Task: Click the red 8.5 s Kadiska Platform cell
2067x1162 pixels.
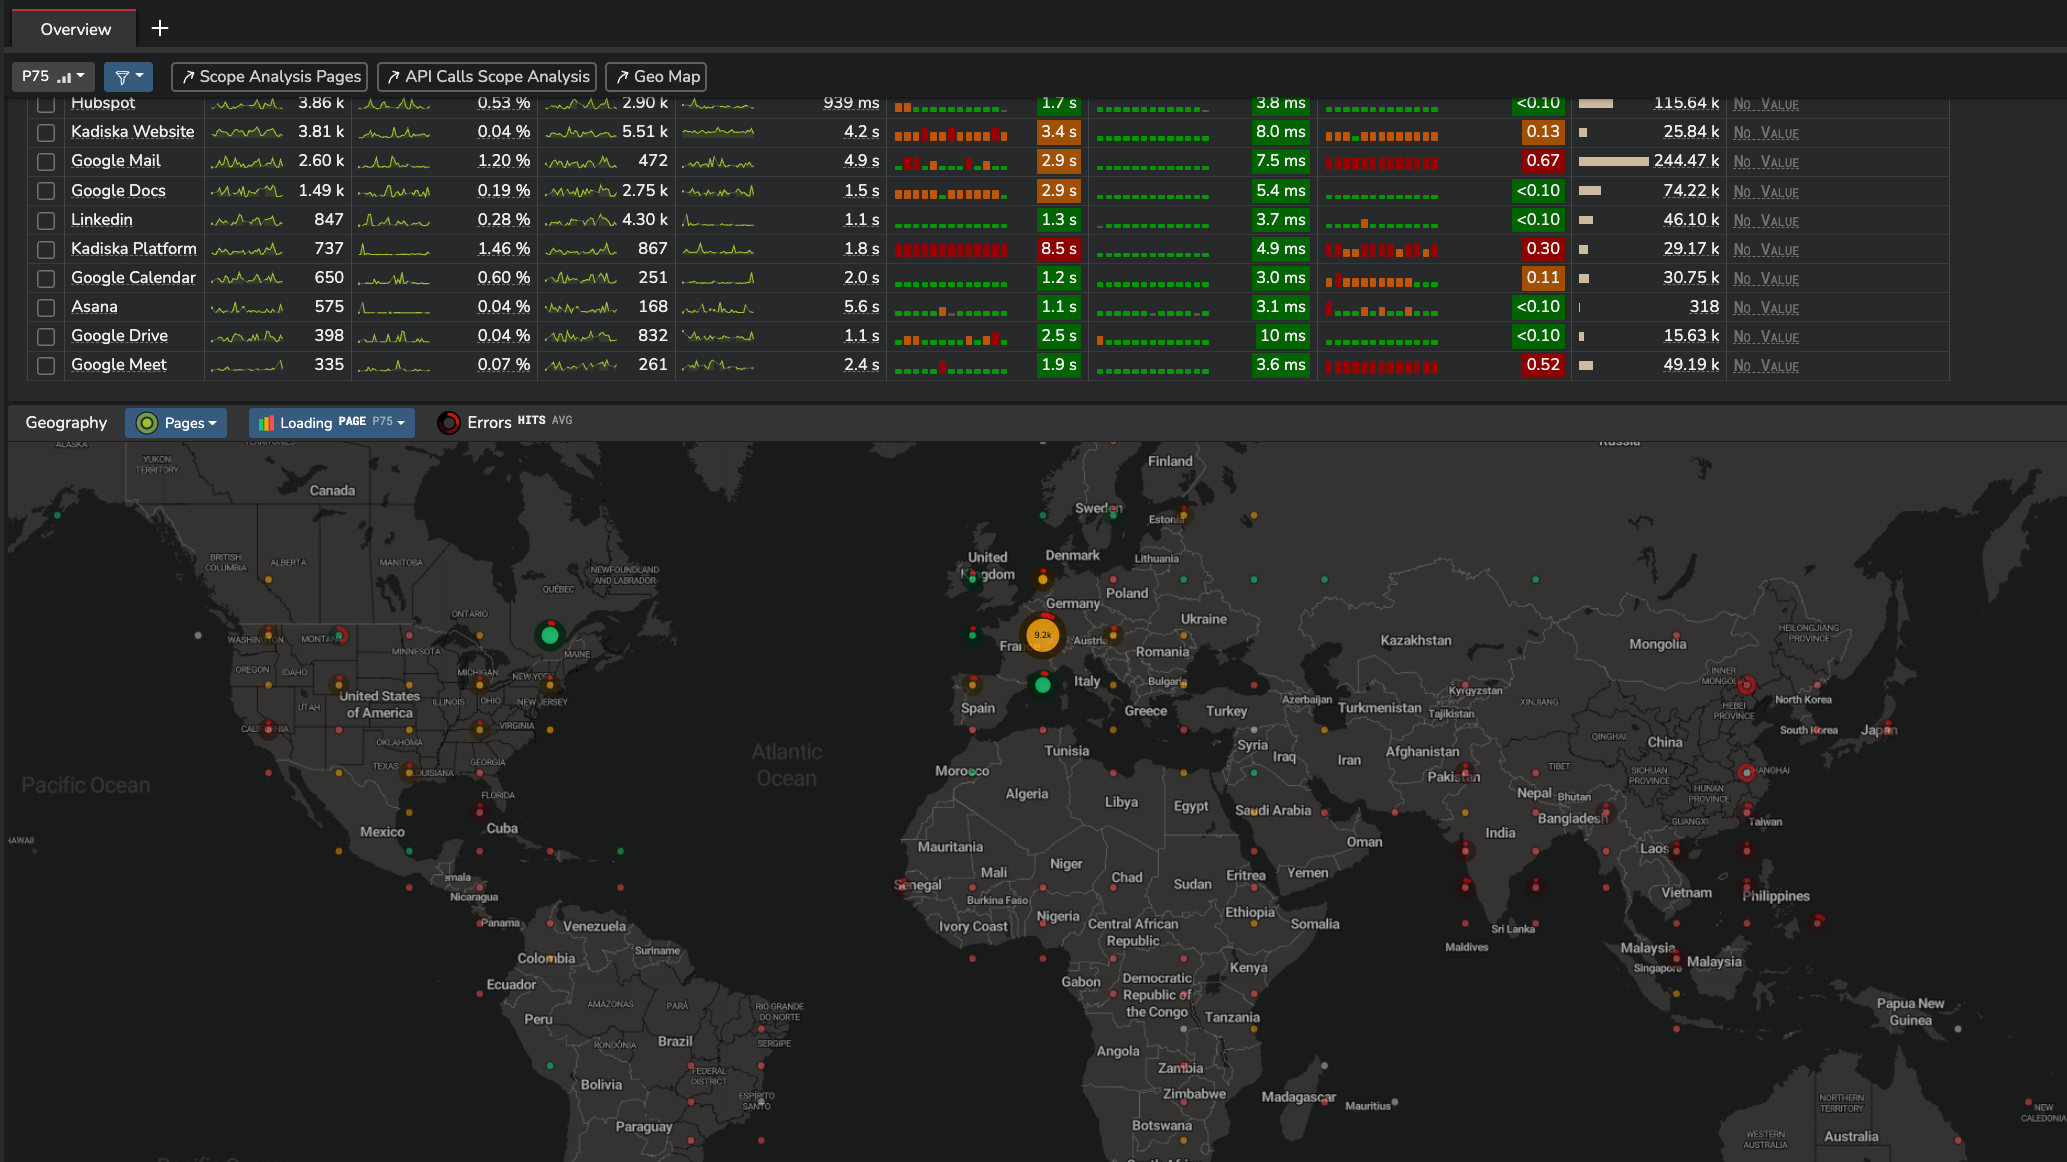Action: 1058,249
